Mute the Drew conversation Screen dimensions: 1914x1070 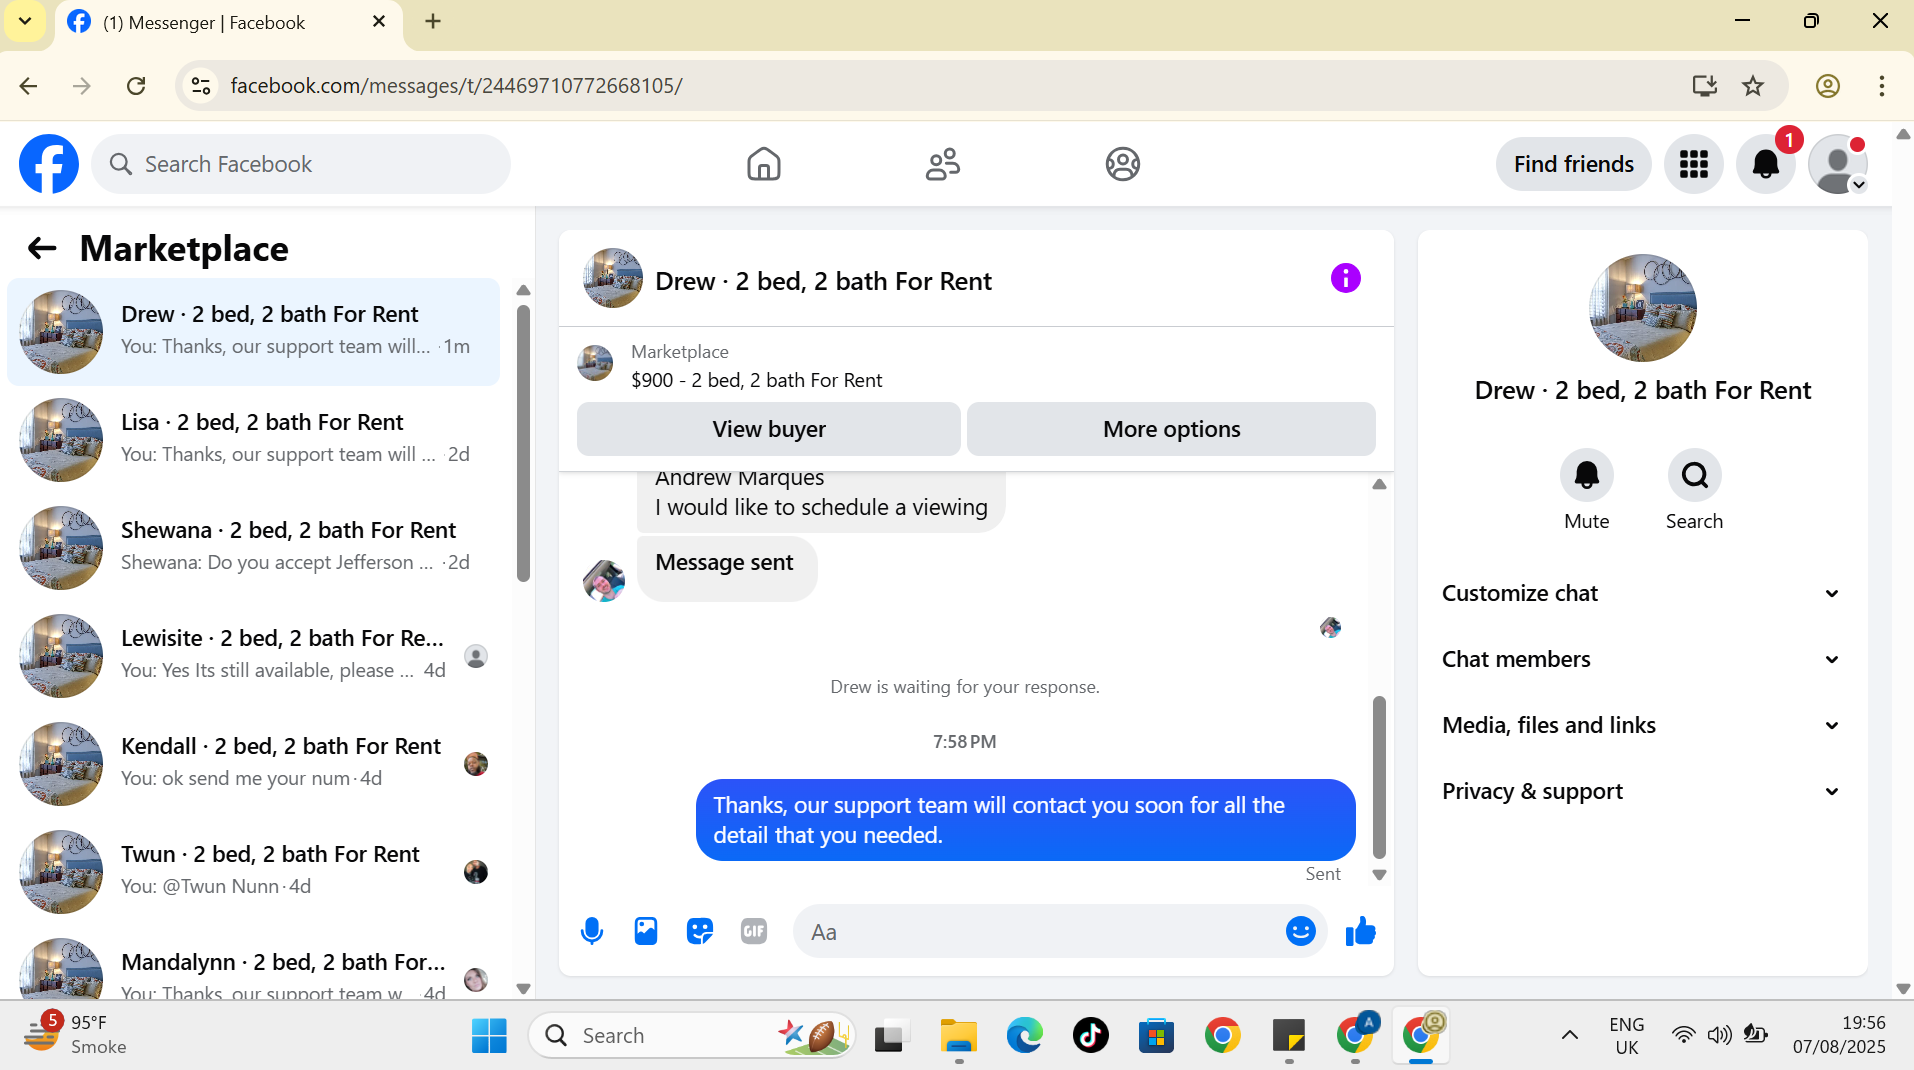[x=1587, y=475]
